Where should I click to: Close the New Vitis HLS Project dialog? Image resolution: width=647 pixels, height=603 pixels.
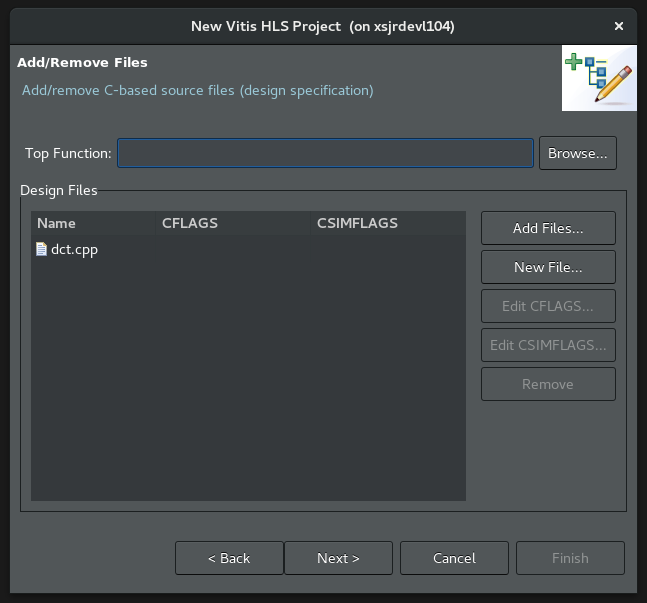(x=620, y=26)
